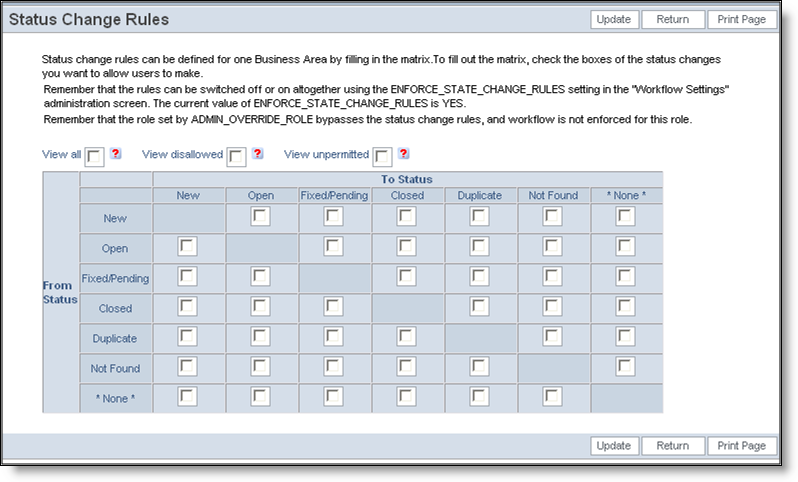Click the View all label

pyautogui.click(x=61, y=154)
